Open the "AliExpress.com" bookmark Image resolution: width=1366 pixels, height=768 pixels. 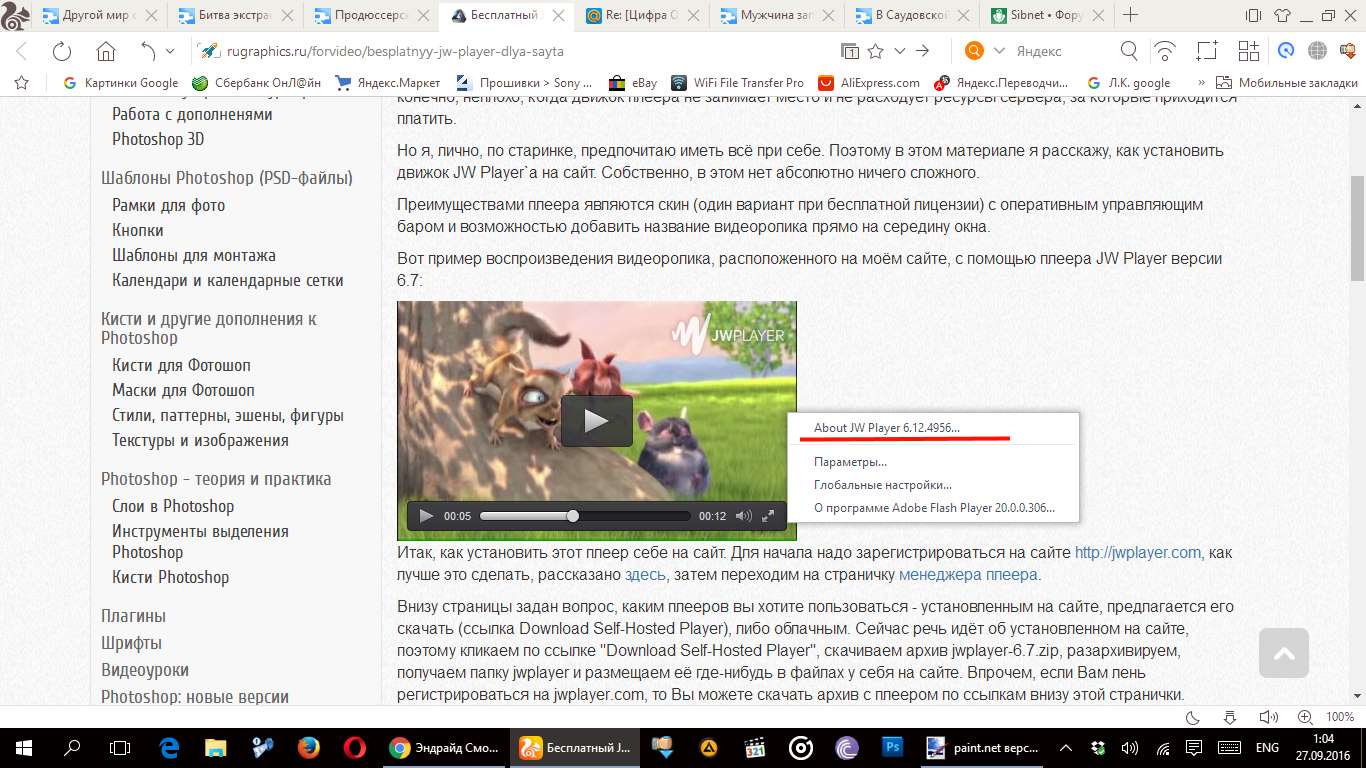(x=869, y=83)
